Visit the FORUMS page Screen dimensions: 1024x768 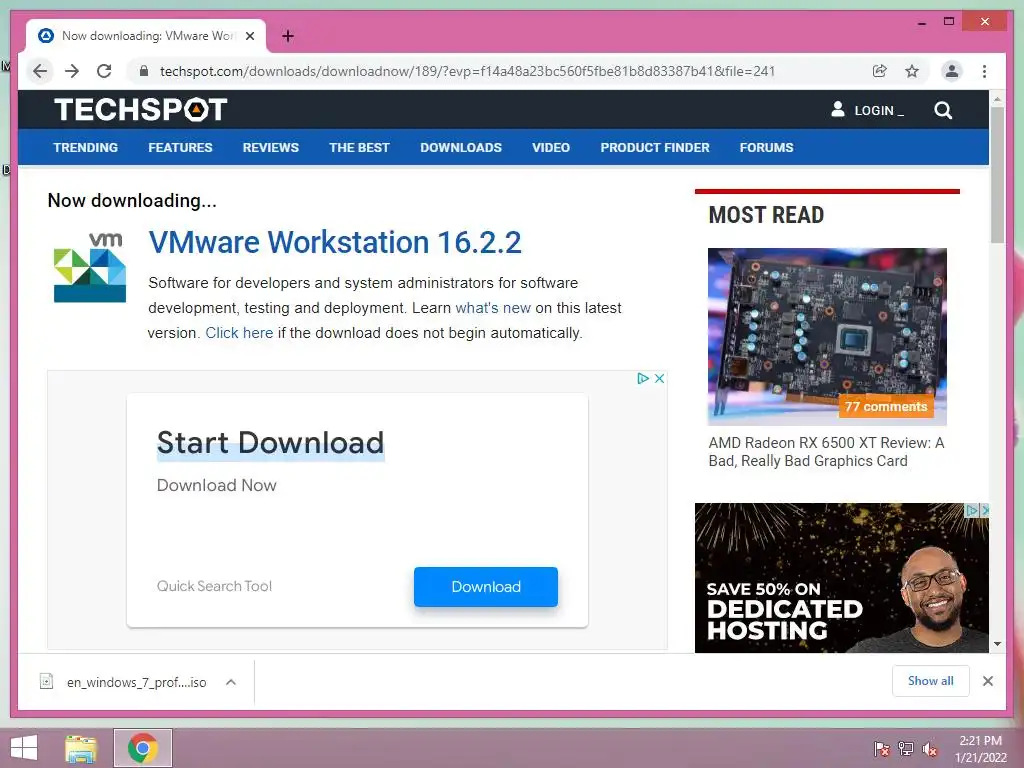point(766,148)
